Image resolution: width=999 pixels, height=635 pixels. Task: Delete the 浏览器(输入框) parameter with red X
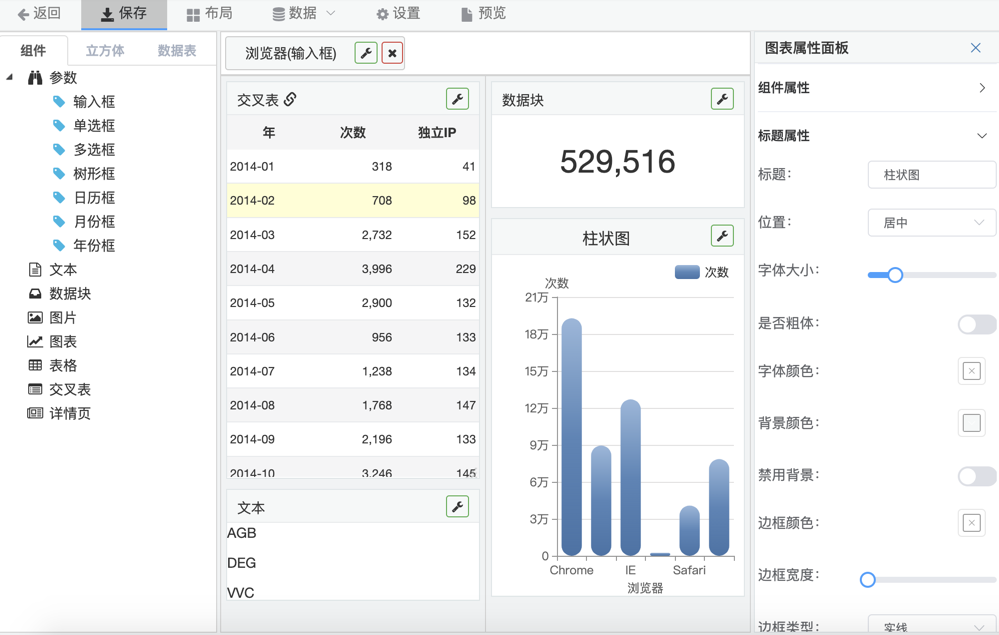point(392,54)
